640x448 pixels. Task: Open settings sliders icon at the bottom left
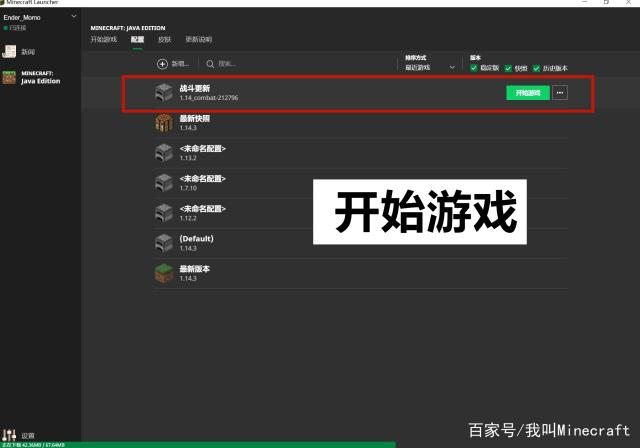tap(9, 435)
